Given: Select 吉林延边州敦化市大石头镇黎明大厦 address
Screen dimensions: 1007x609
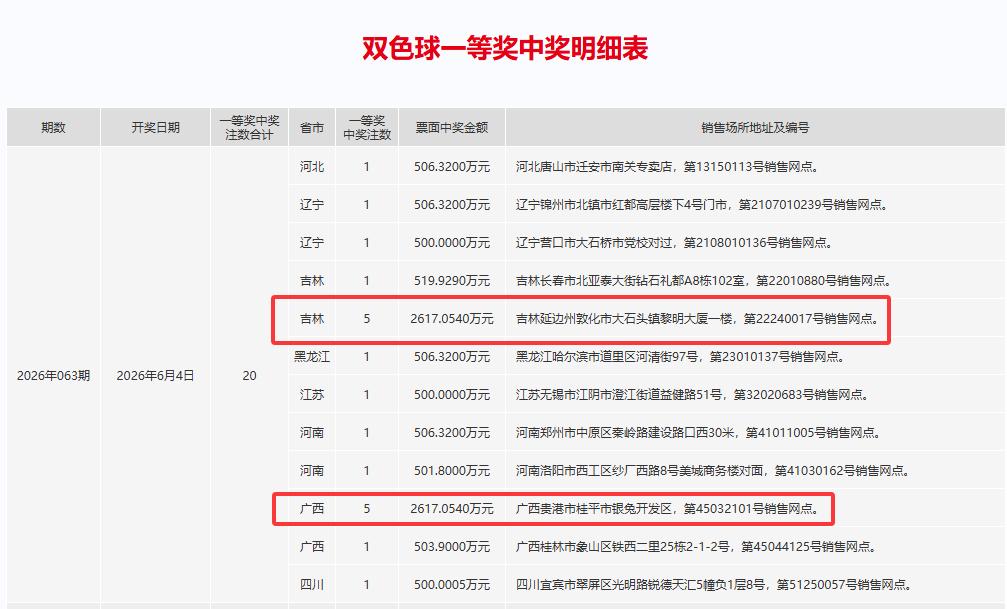Looking at the screenshot, I should [697, 318].
